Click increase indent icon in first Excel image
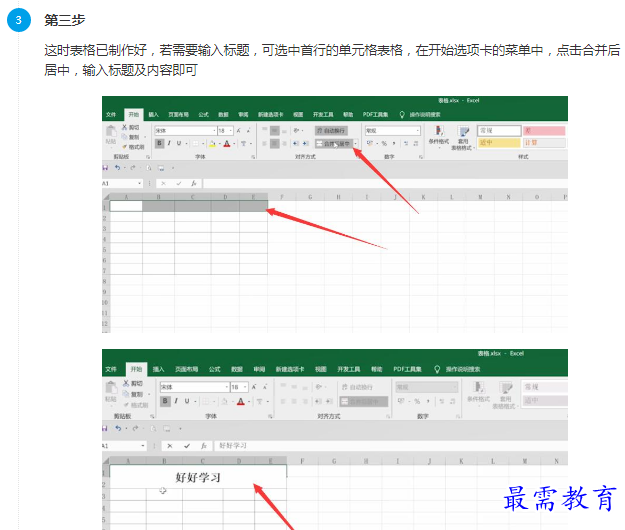The height and width of the screenshot is (530, 625). point(305,143)
